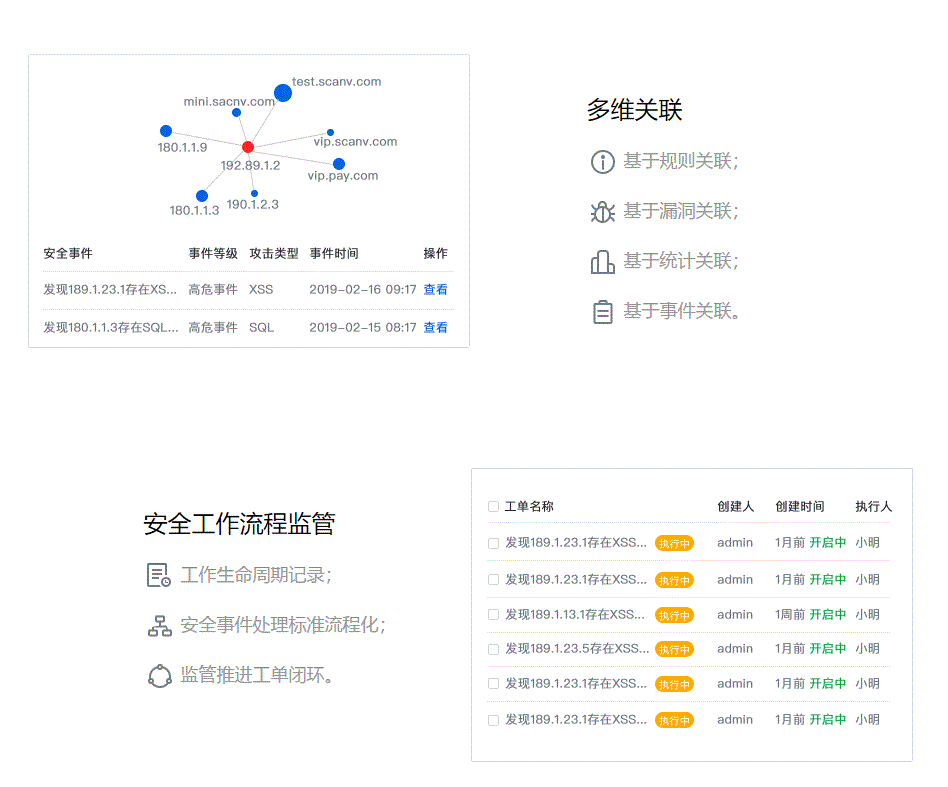
Task: Click the 180.1.1.3 graph node
Action: tap(202, 196)
